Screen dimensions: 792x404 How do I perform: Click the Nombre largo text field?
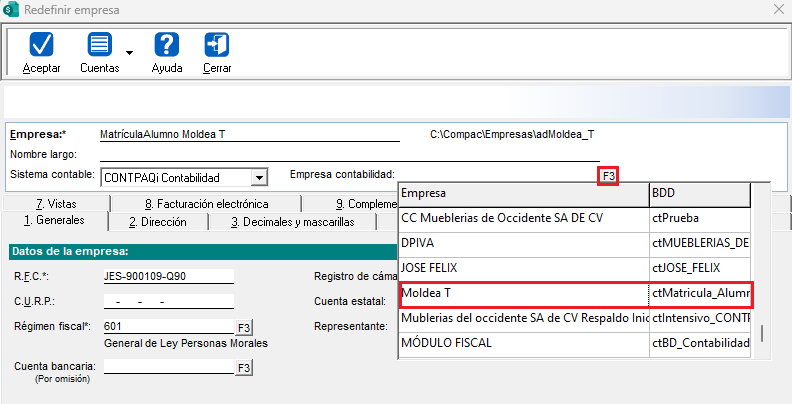coord(350,154)
